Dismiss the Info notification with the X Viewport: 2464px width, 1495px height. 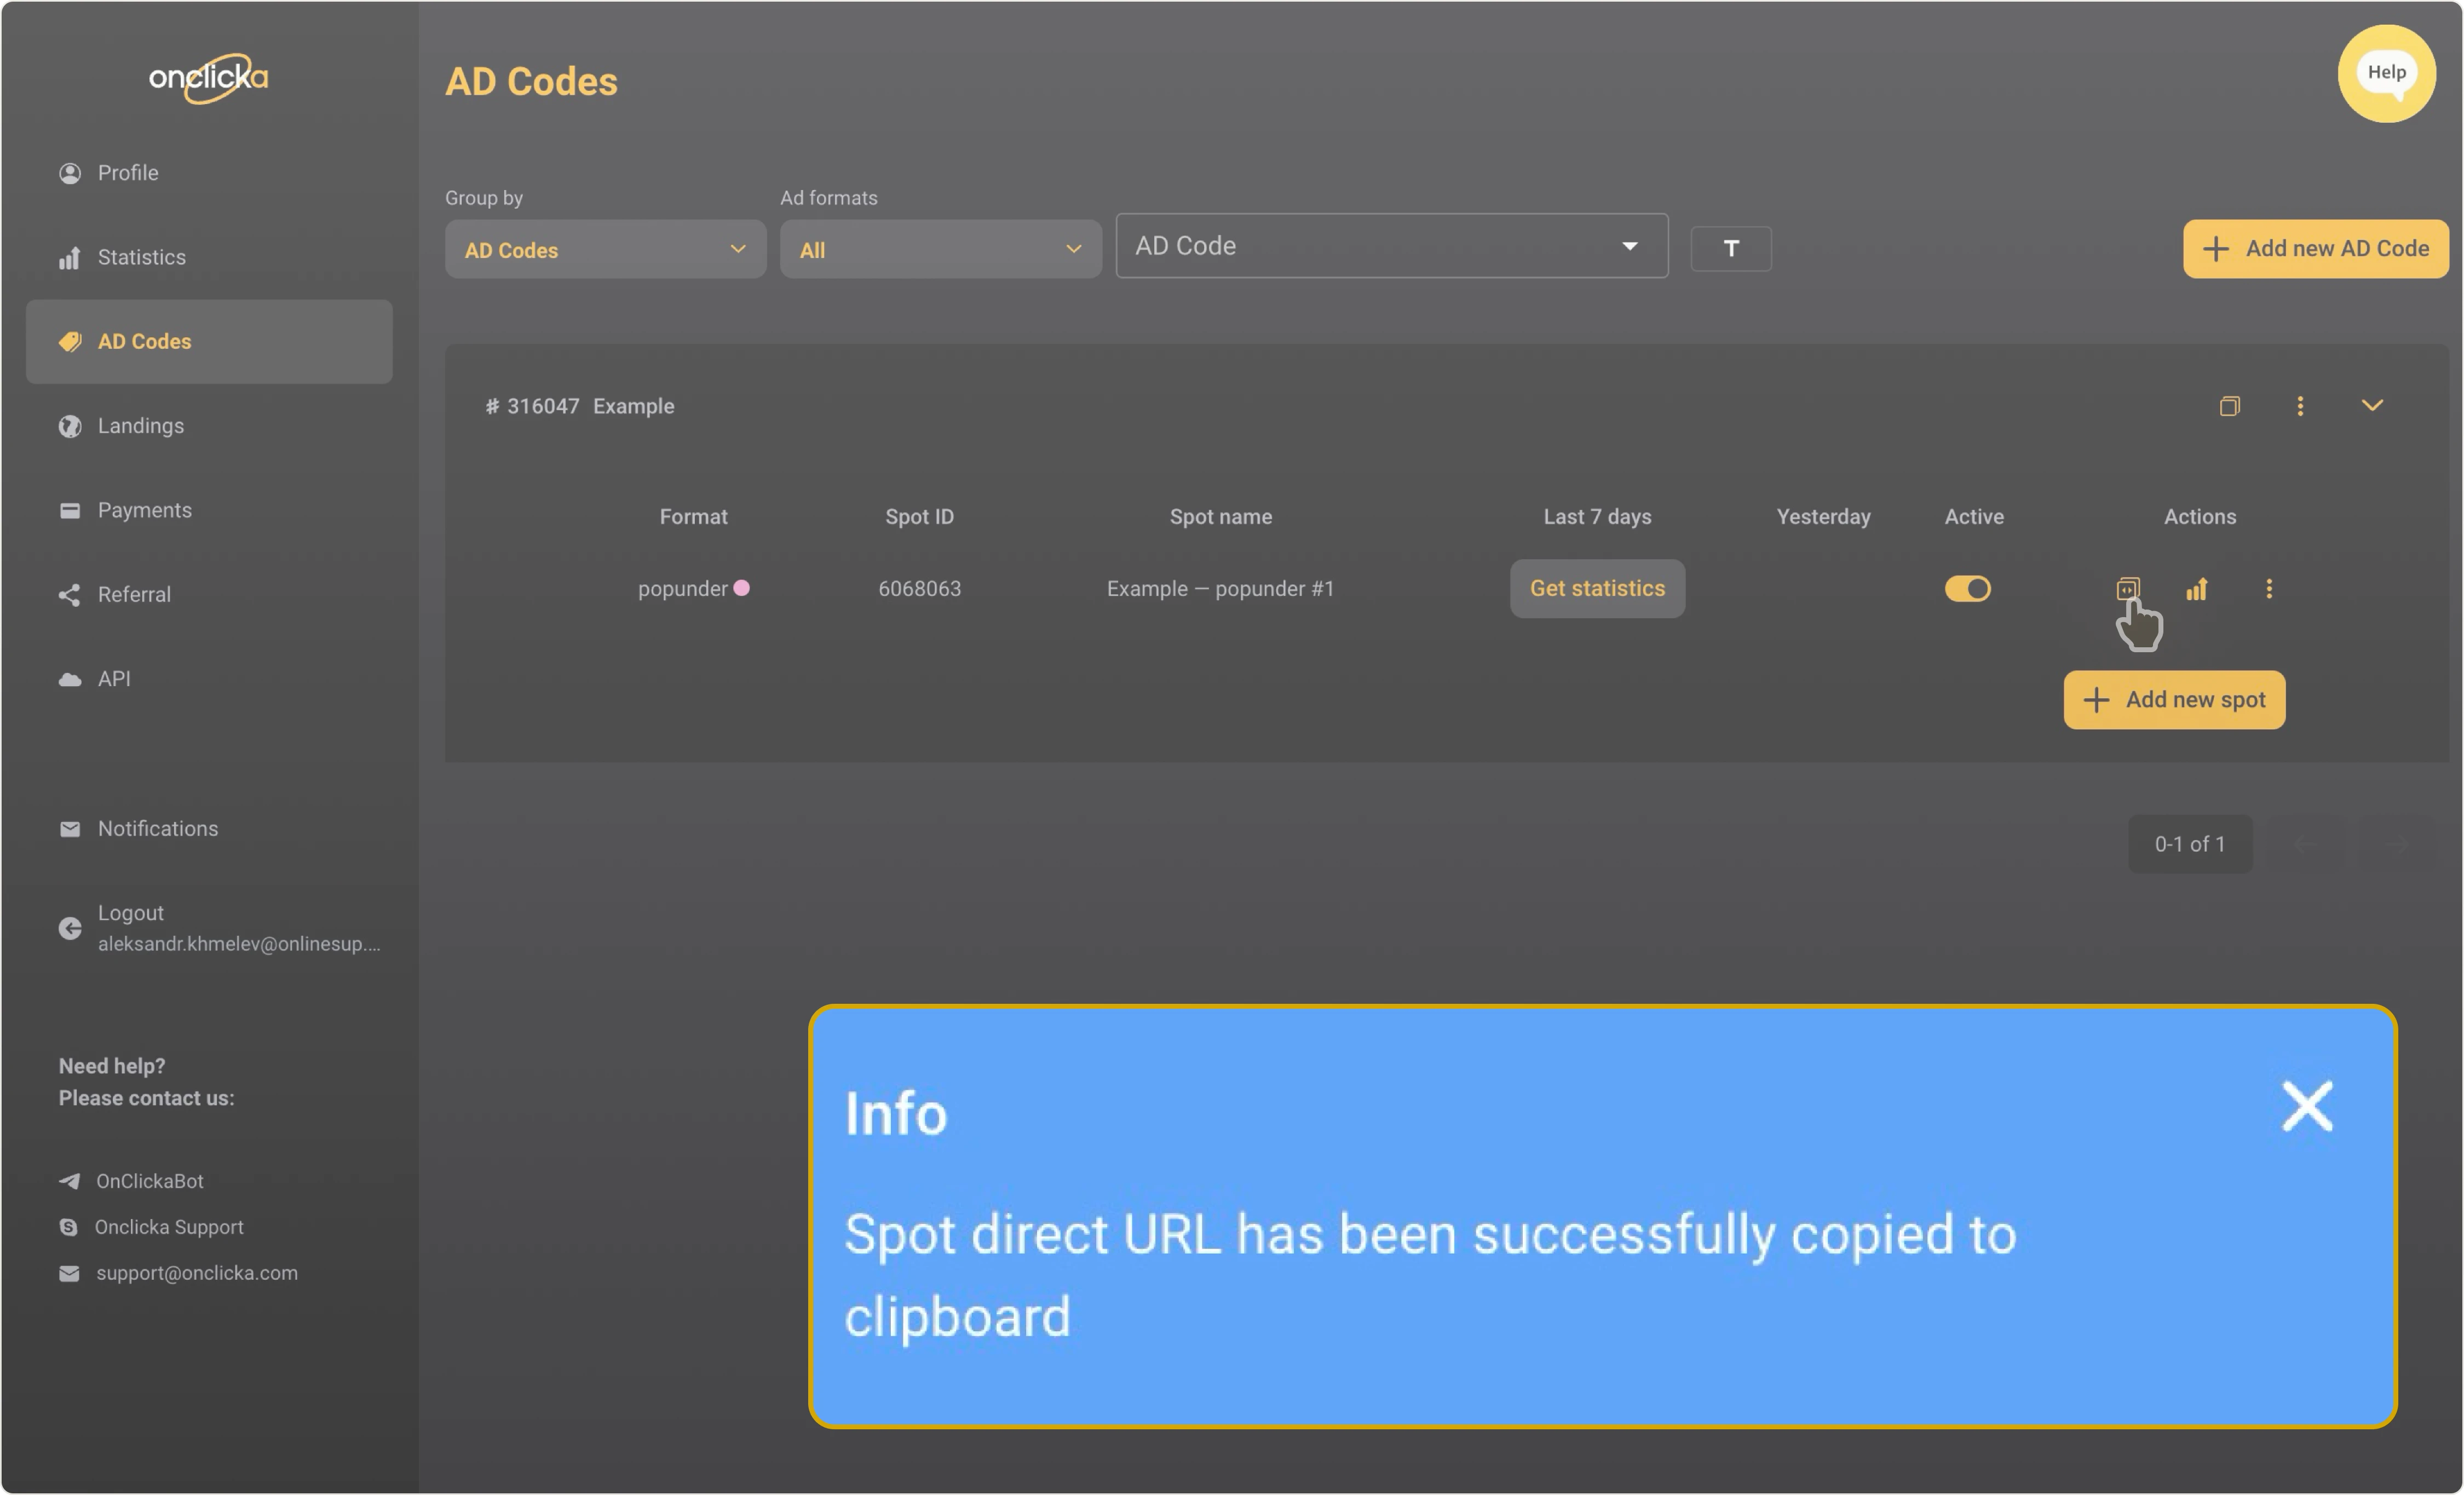pyautogui.click(x=2307, y=1107)
